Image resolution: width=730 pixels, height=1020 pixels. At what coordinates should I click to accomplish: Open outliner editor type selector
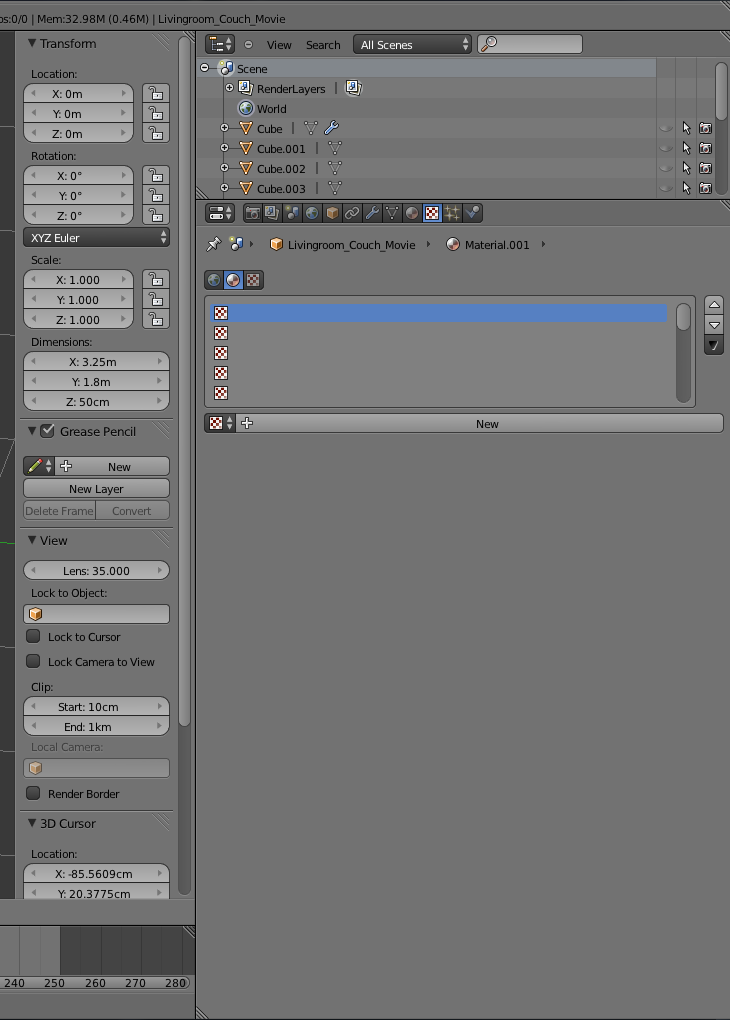point(219,44)
